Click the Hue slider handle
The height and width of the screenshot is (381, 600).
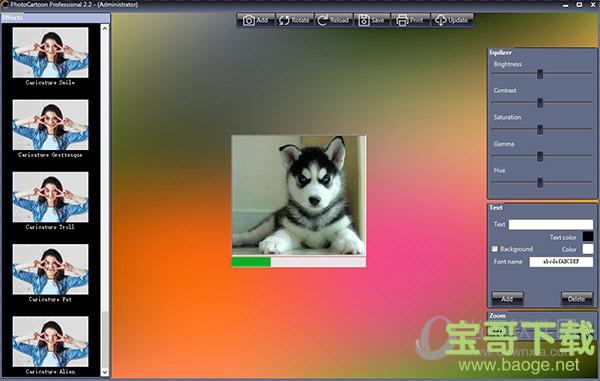(540, 182)
